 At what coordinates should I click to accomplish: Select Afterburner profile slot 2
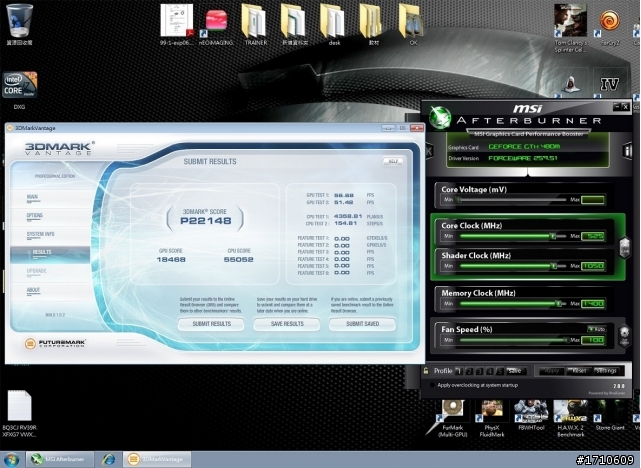click(x=469, y=371)
